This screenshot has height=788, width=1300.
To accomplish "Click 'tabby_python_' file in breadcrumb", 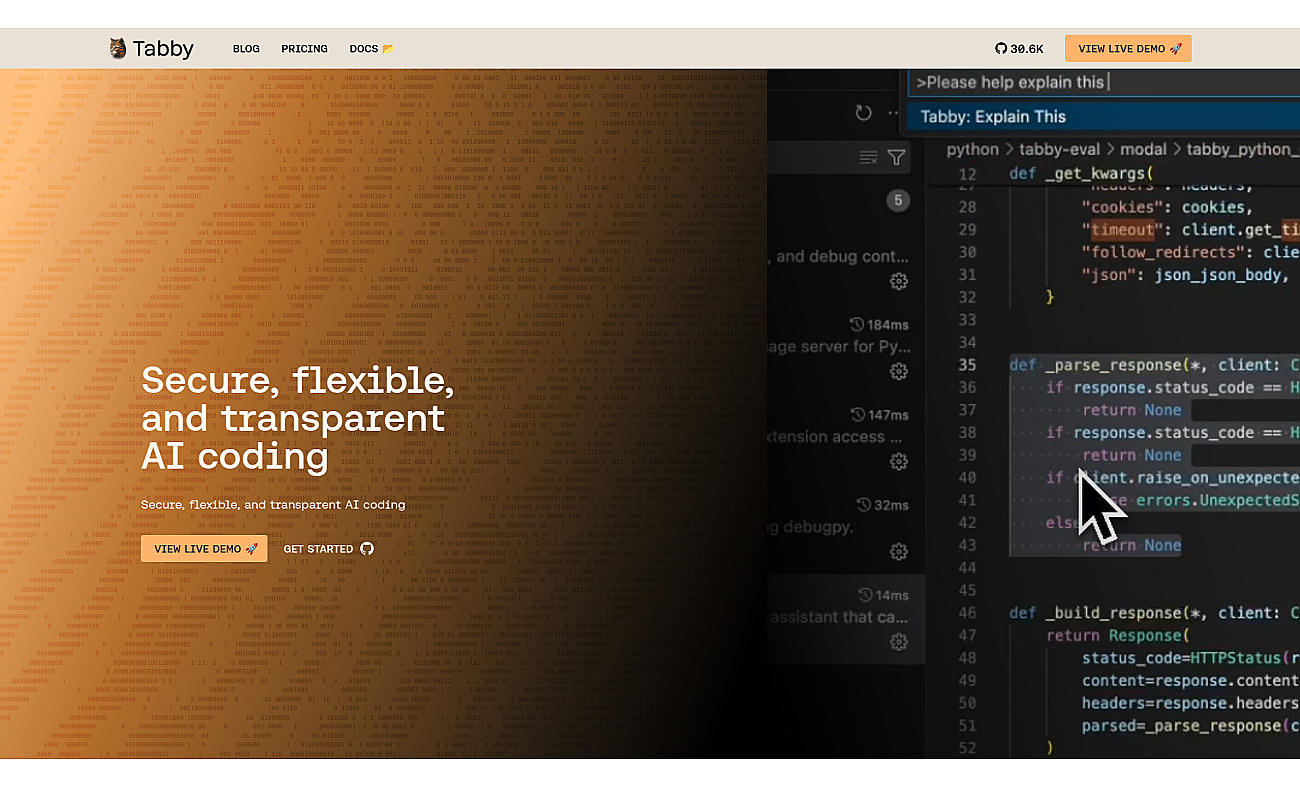I will [1242, 149].
